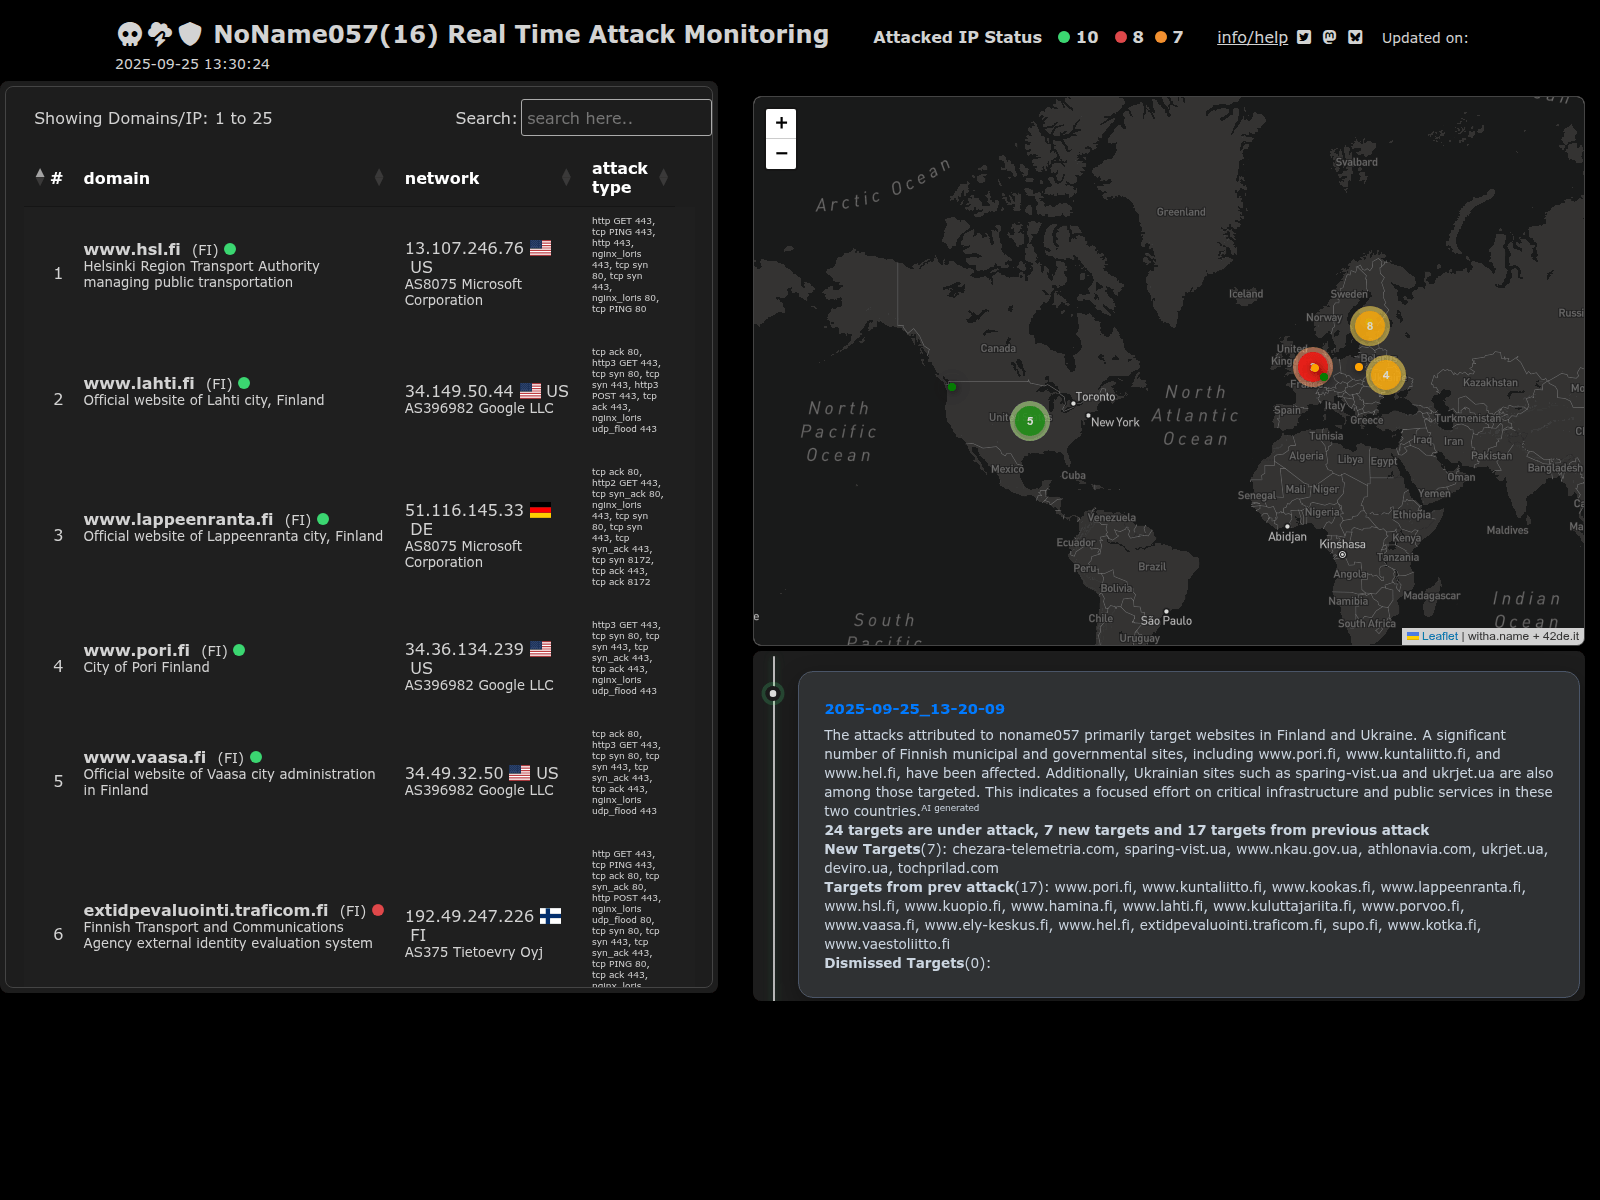Viewport: 1600px width, 1200px height.
Task: Click the red attacked IP status dot
Action: (1121, 37)
